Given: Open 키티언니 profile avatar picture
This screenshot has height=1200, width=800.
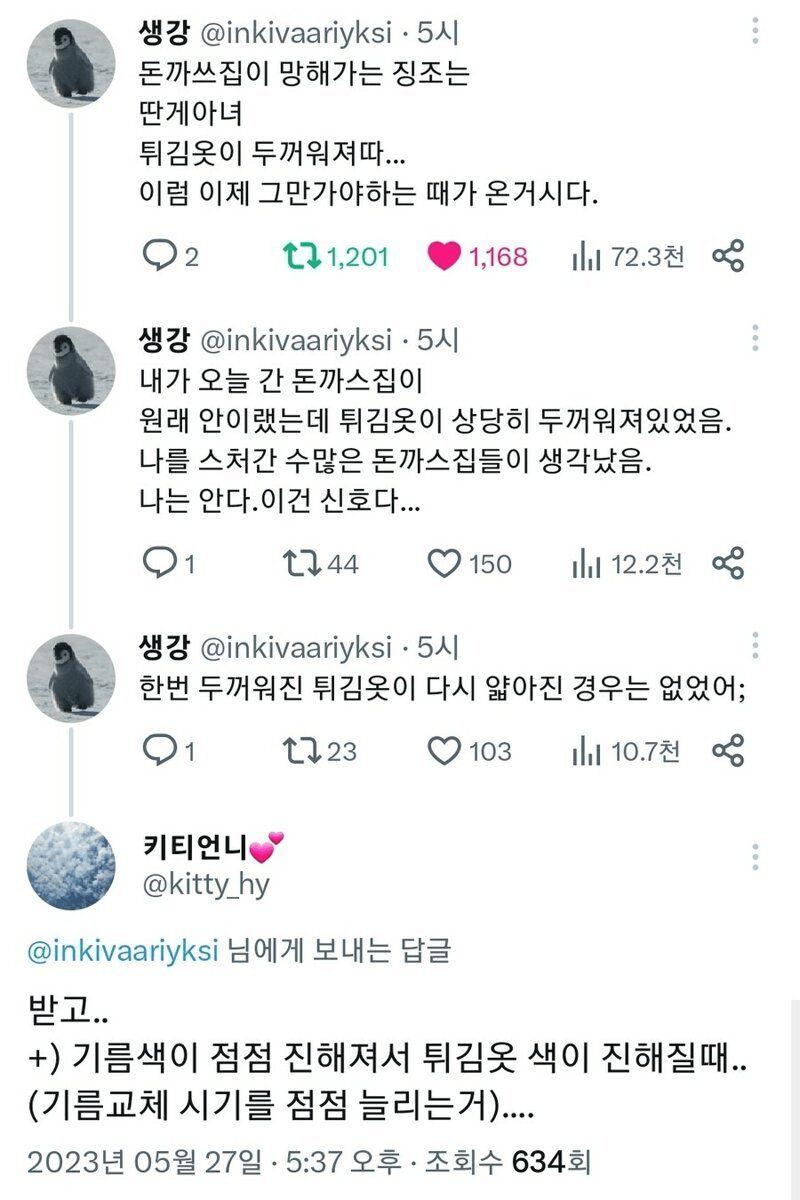Looking at the screenshot, I should tap(70, 866).
